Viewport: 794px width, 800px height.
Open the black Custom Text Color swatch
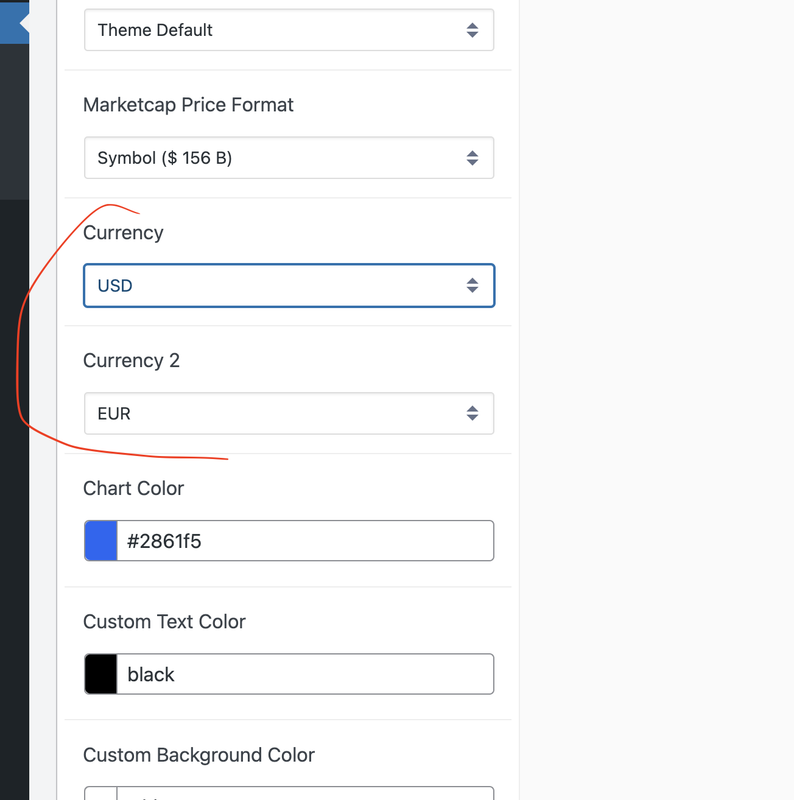tap(101, 674)
